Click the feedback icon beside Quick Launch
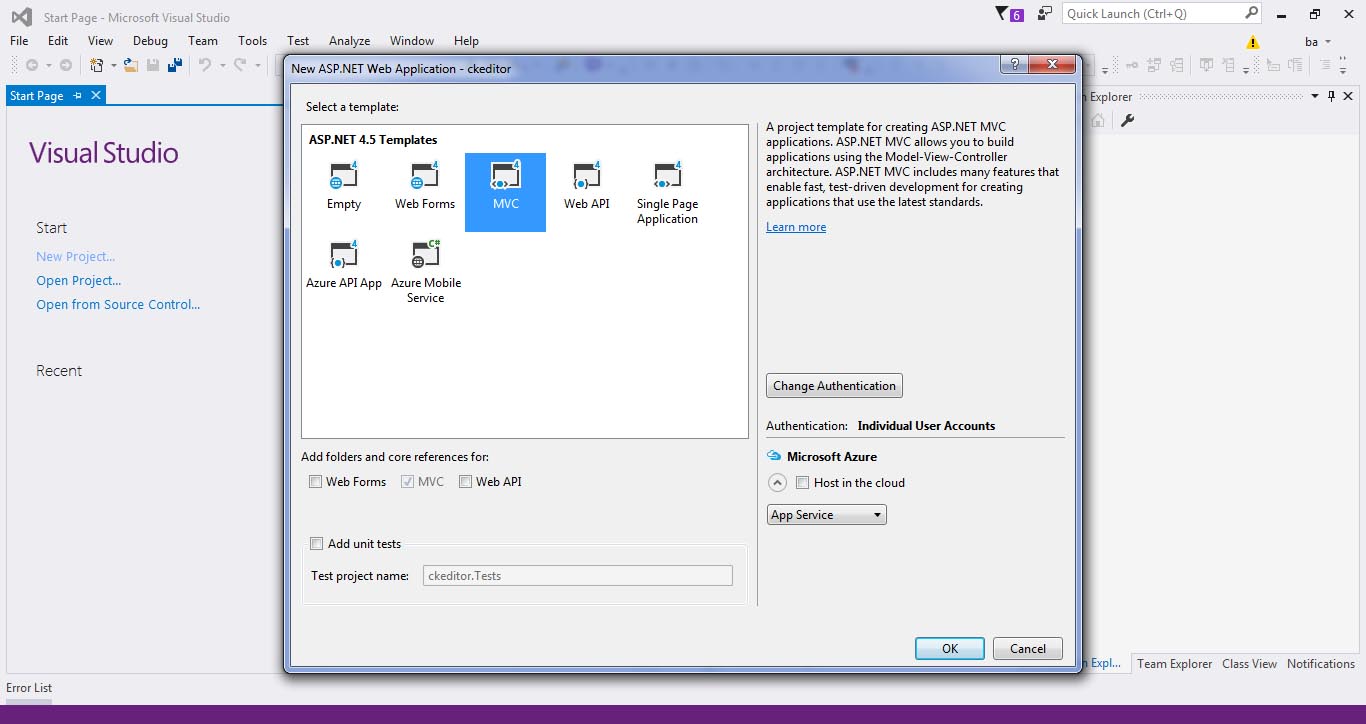 (1044, 14)
